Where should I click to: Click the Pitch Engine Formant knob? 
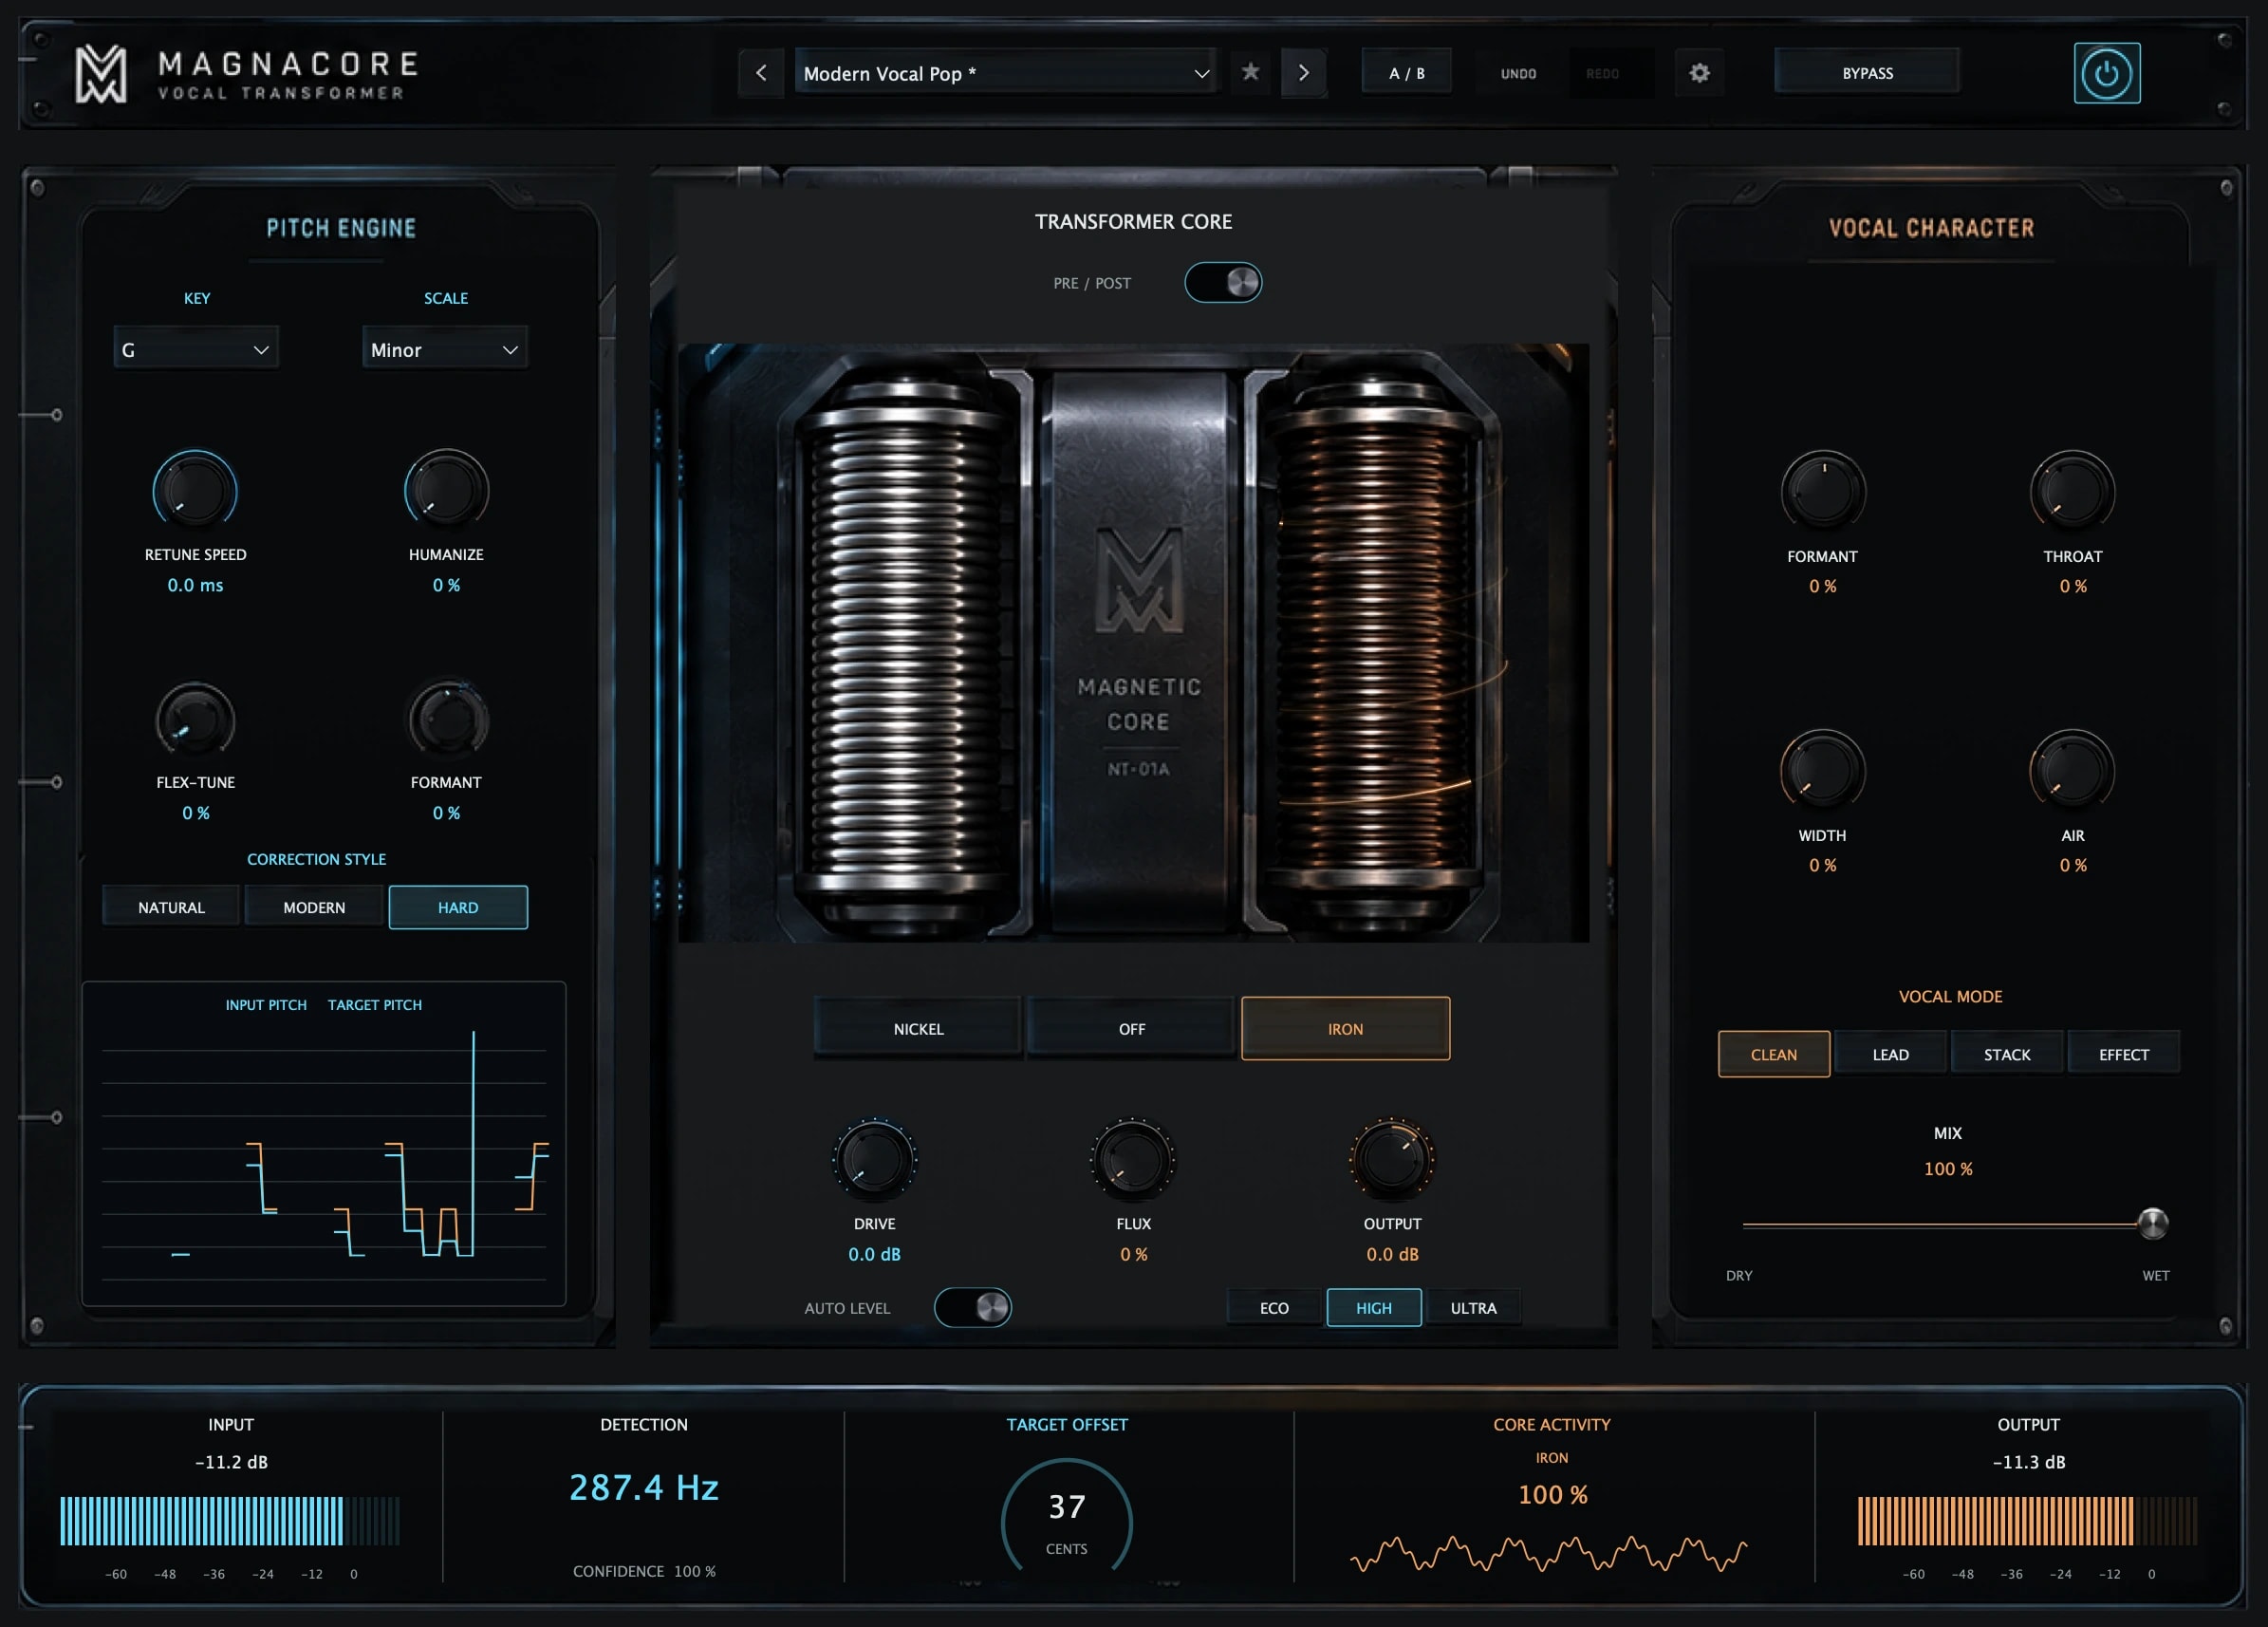click(447, 720)
